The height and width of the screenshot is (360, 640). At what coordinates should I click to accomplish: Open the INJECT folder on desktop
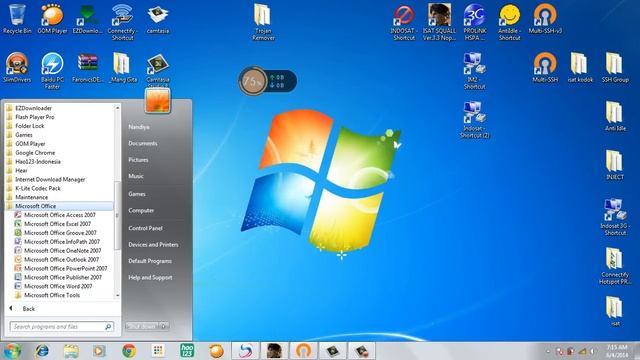(615, 165)
